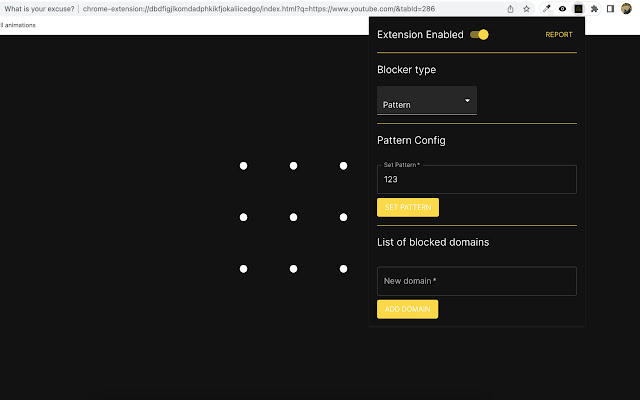Image resolution: width=640 pixels, height=400 pixels.
Task: Select the top-left pattern dot
Action: click(x=243, y=165)
